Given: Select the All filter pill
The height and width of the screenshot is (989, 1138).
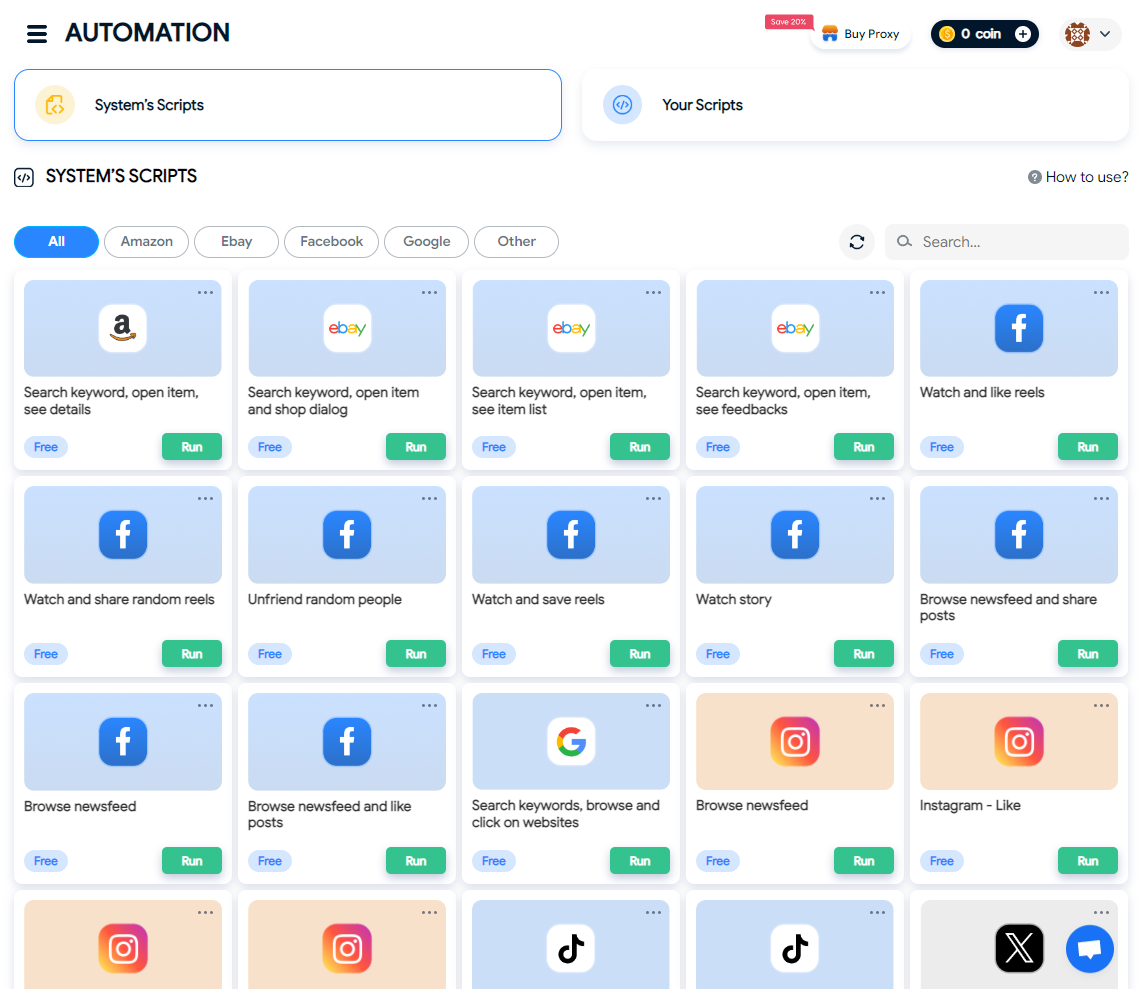Looking at the screenshot, I should (57, 242).
